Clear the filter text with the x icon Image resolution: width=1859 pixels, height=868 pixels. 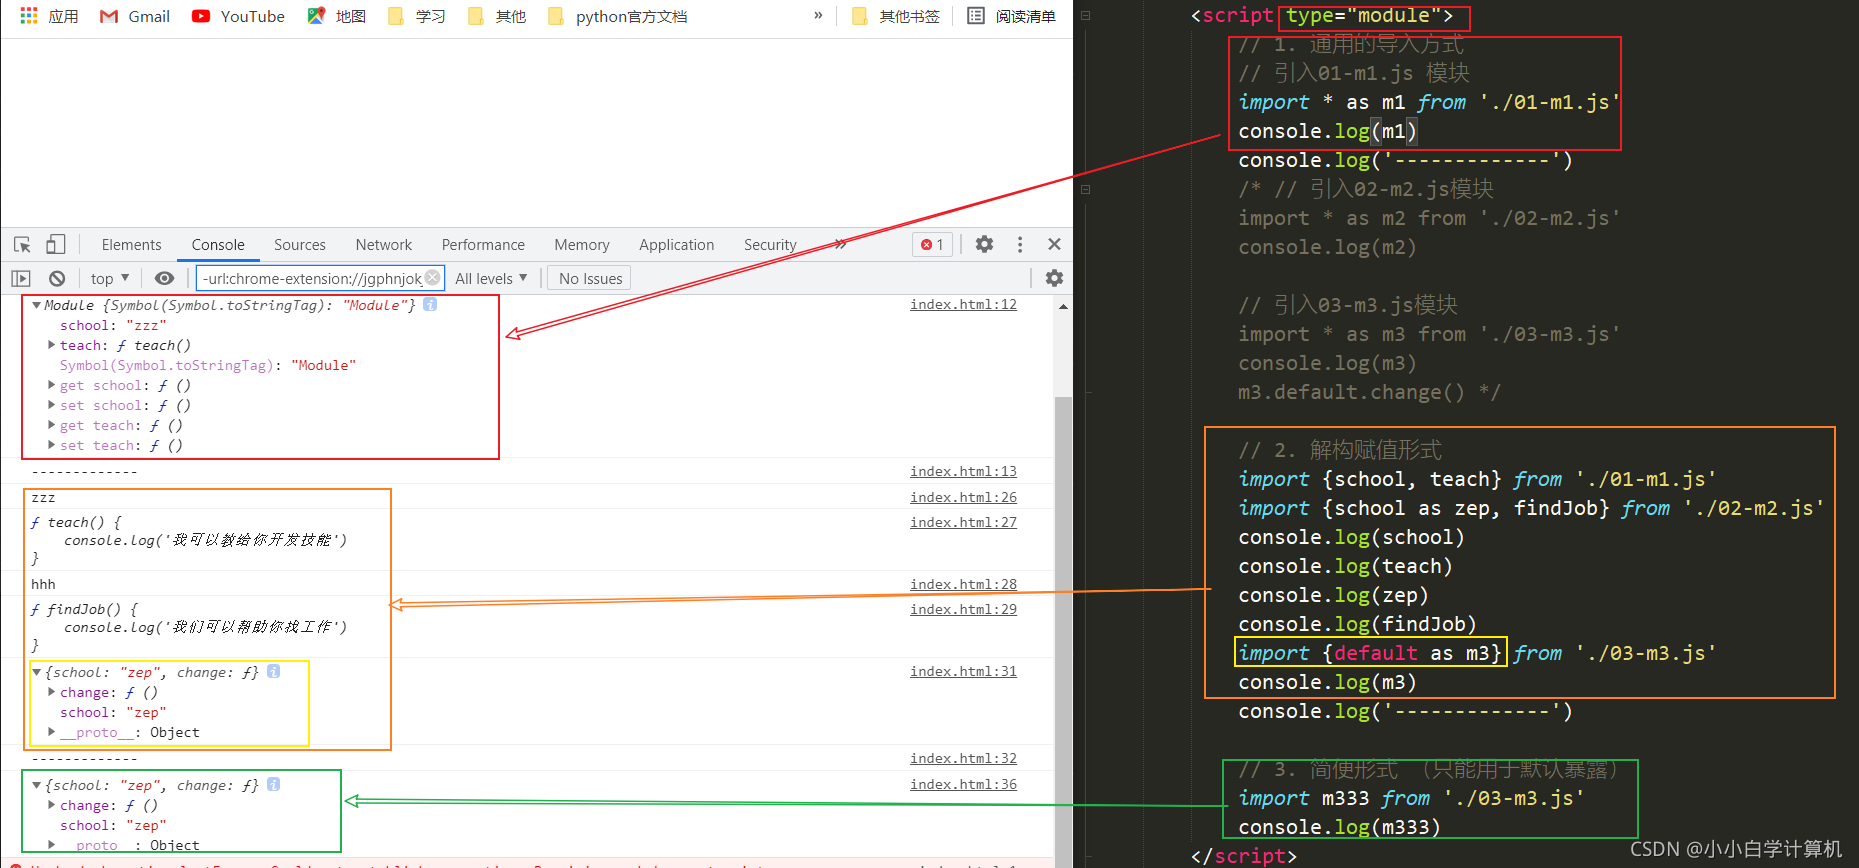point(432,277)
